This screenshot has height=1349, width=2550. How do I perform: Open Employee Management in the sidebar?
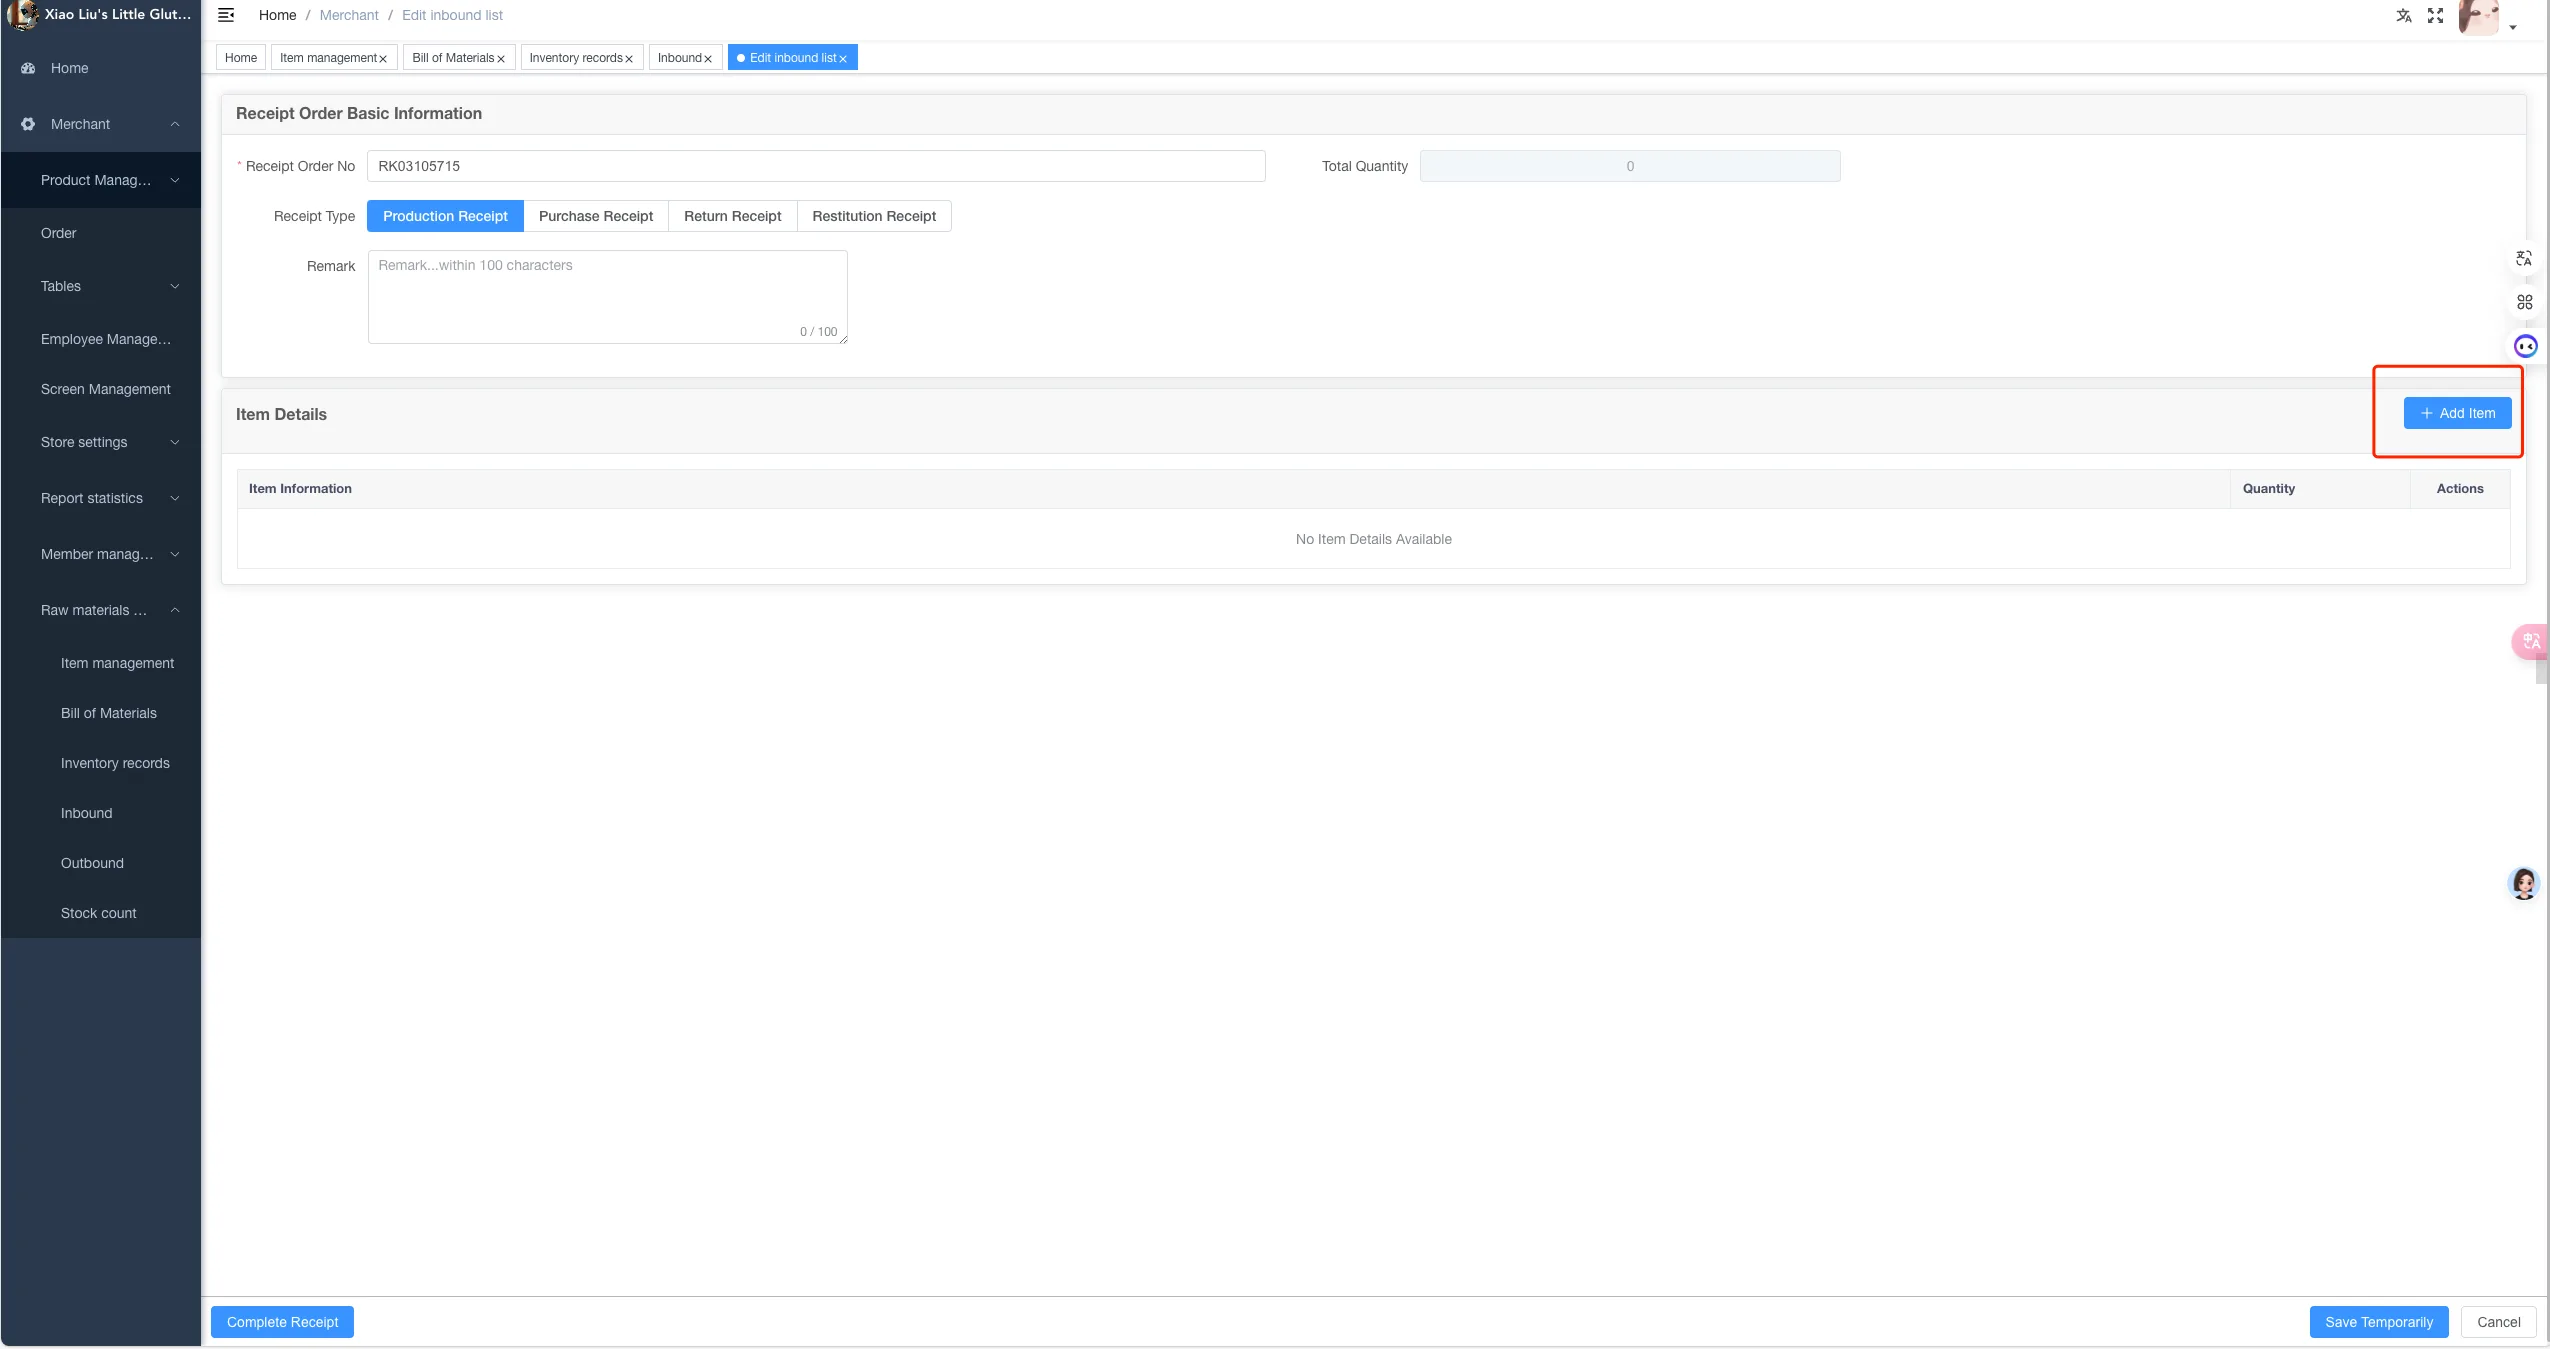tap(100, 339)
